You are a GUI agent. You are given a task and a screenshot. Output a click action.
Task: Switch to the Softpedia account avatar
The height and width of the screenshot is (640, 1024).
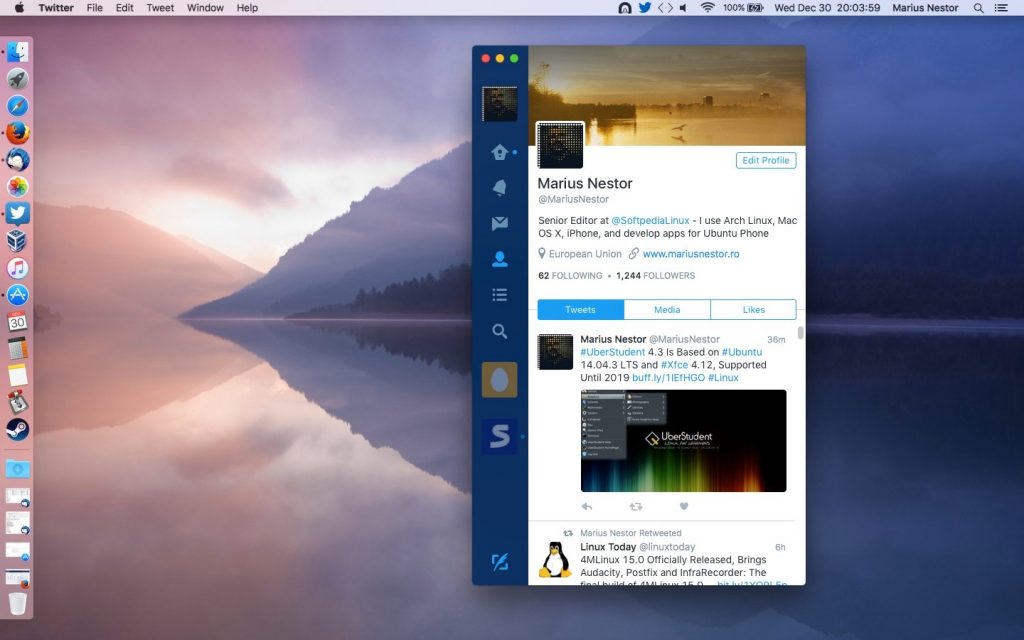click(x=499, y=436)
